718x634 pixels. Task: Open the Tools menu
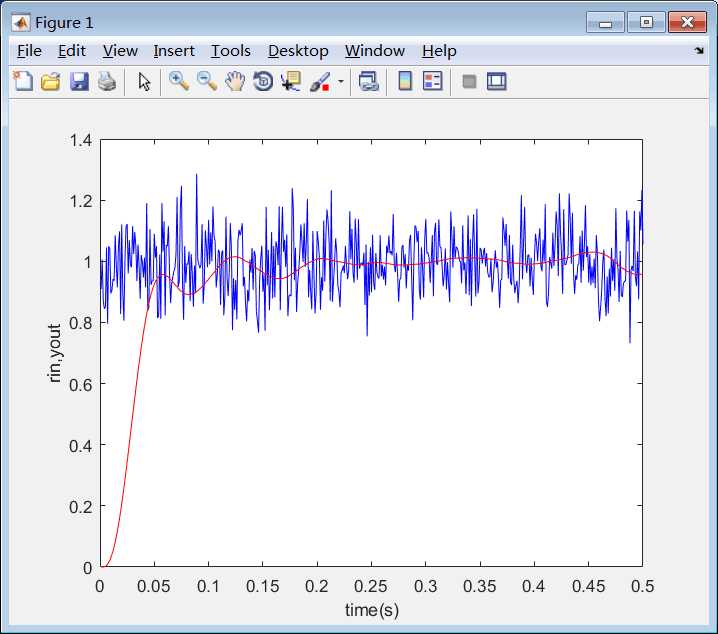pos(231,51)
